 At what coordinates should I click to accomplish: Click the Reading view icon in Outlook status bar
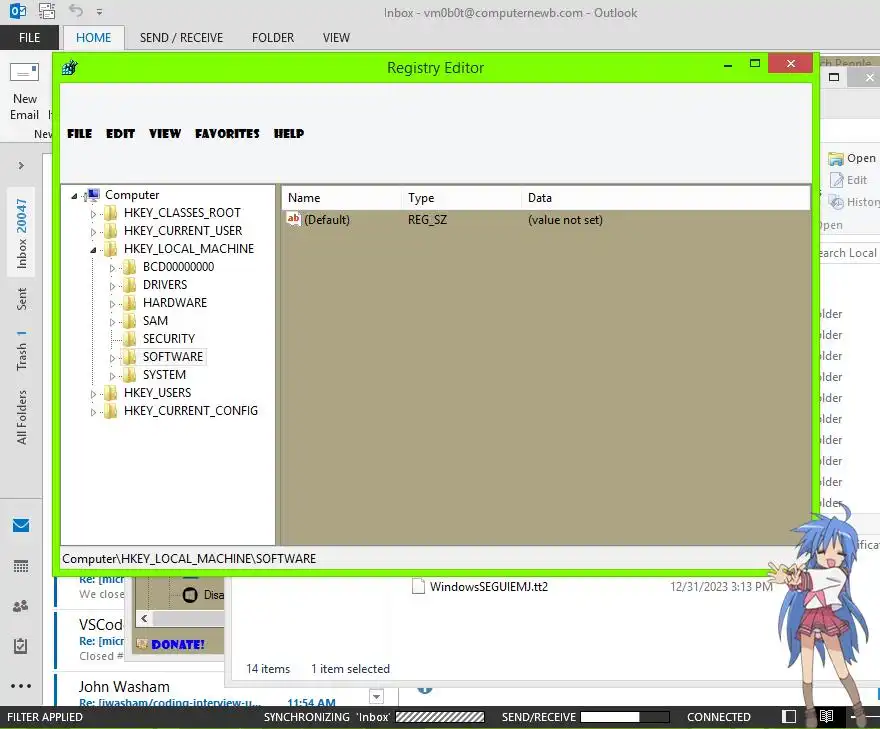(x=826, y=717)
